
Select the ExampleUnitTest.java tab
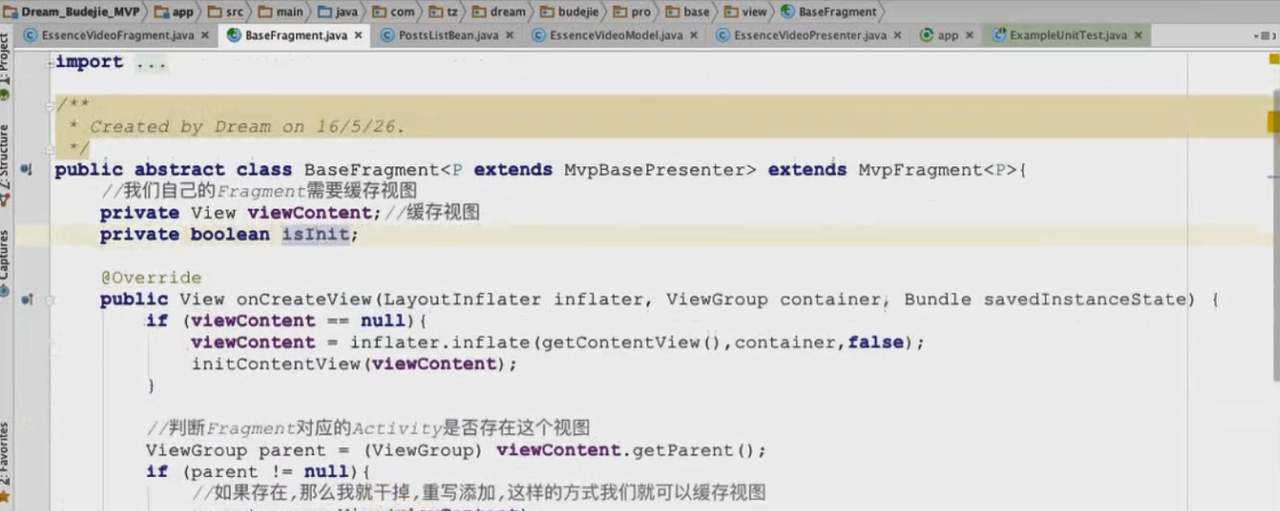(x=1068, y=35)
